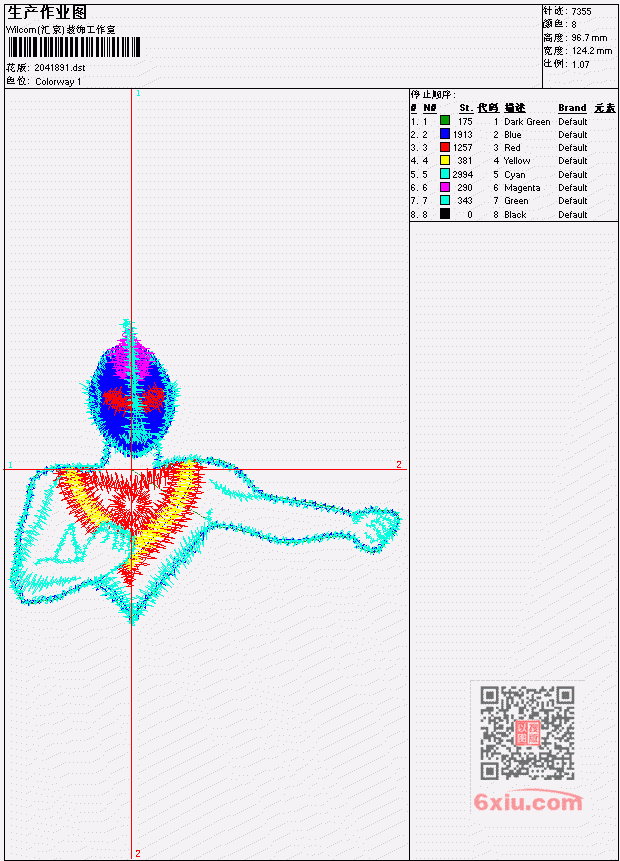The height and width of the screenshot is (861, 620).
Task: Select the file name 2041891.dst
Action: click(60, 68)
